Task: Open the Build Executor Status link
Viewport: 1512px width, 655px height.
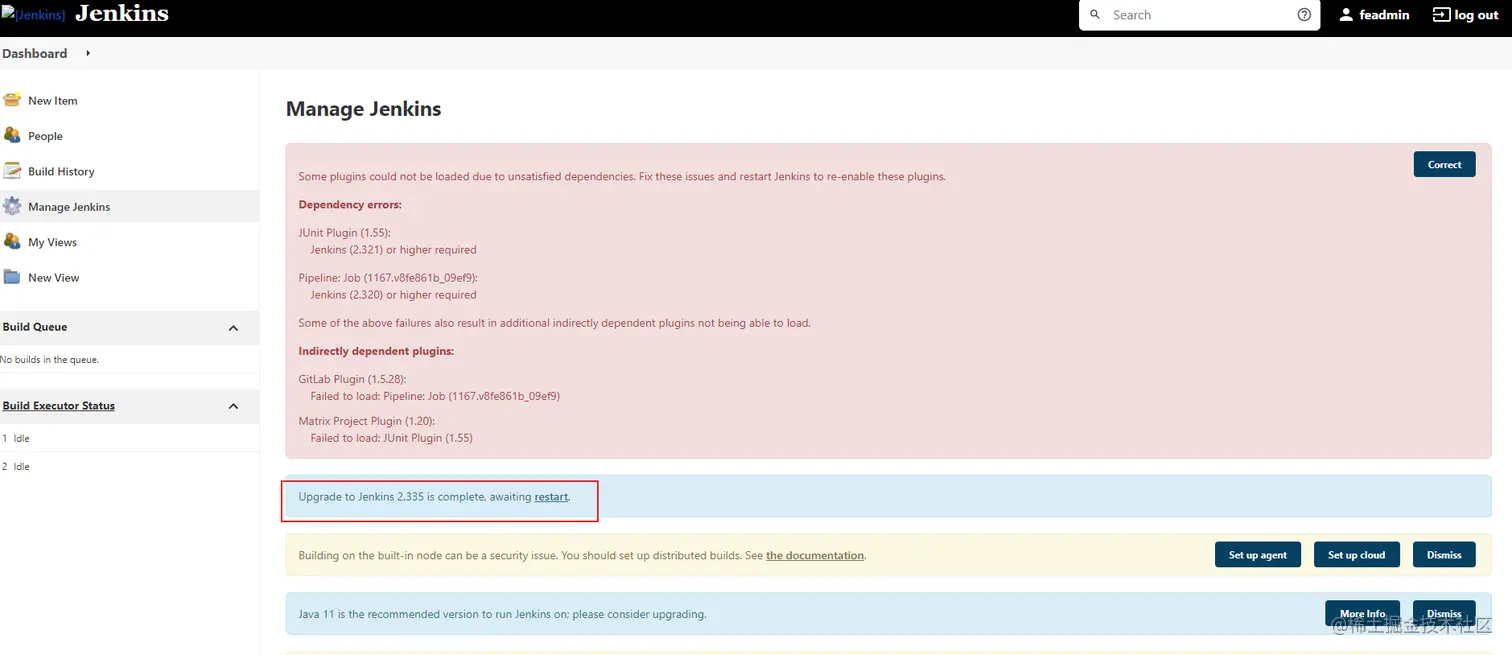Action: click(x=58, y=406)
